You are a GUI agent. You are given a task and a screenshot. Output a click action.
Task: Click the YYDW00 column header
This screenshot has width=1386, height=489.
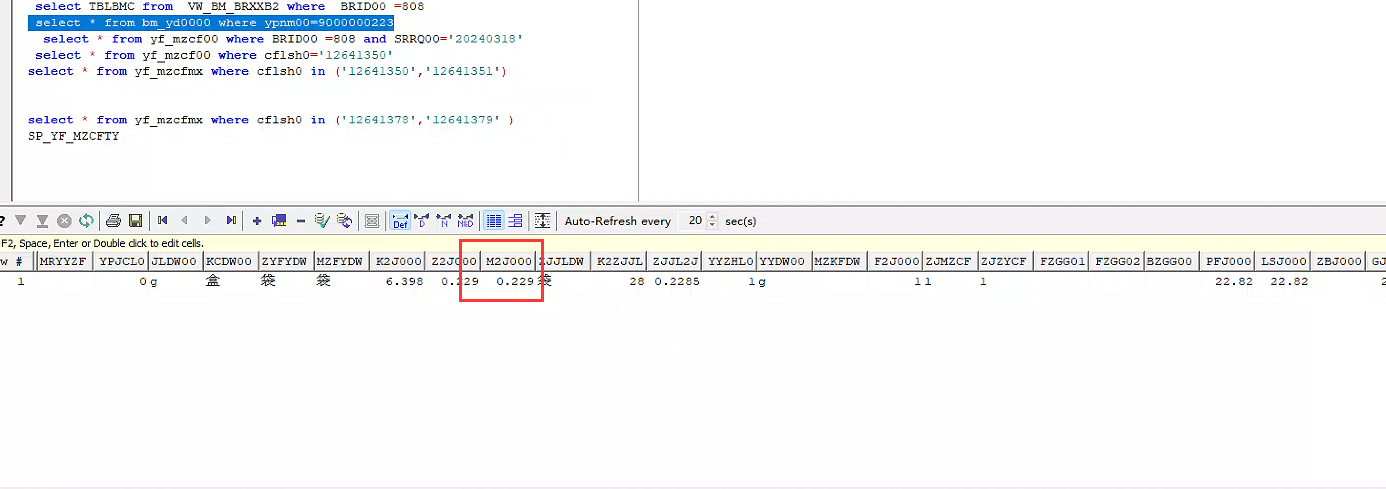pyautogui.click(x=783, y=261)
